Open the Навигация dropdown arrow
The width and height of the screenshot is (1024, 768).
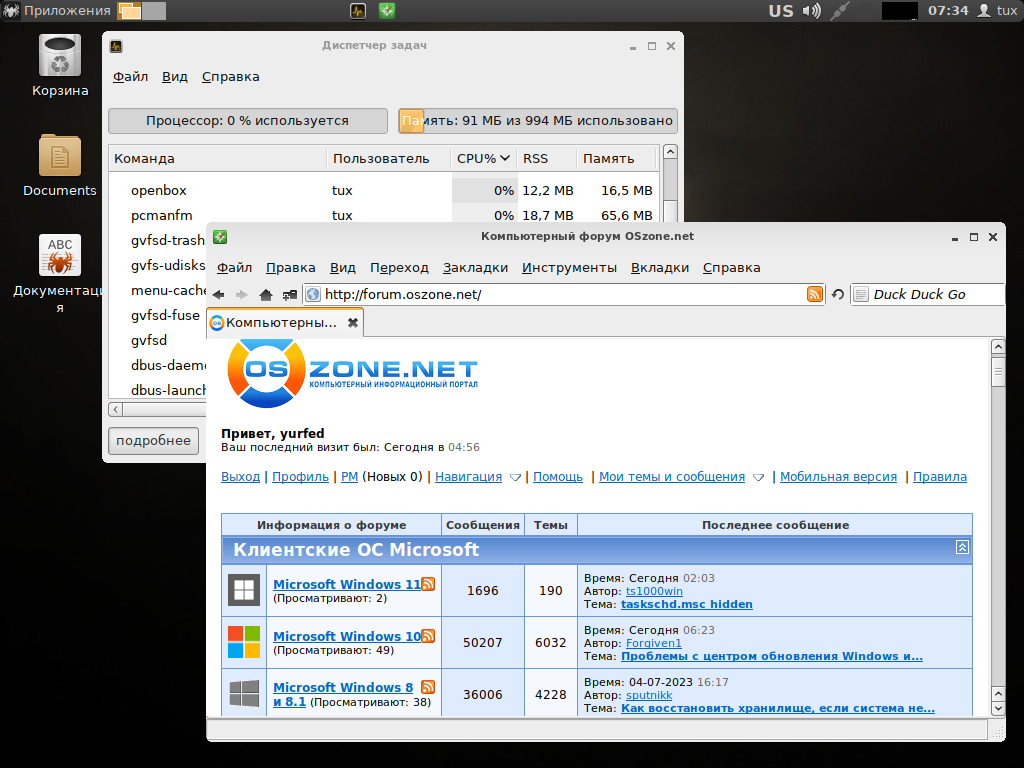click(x=515, y=477)
